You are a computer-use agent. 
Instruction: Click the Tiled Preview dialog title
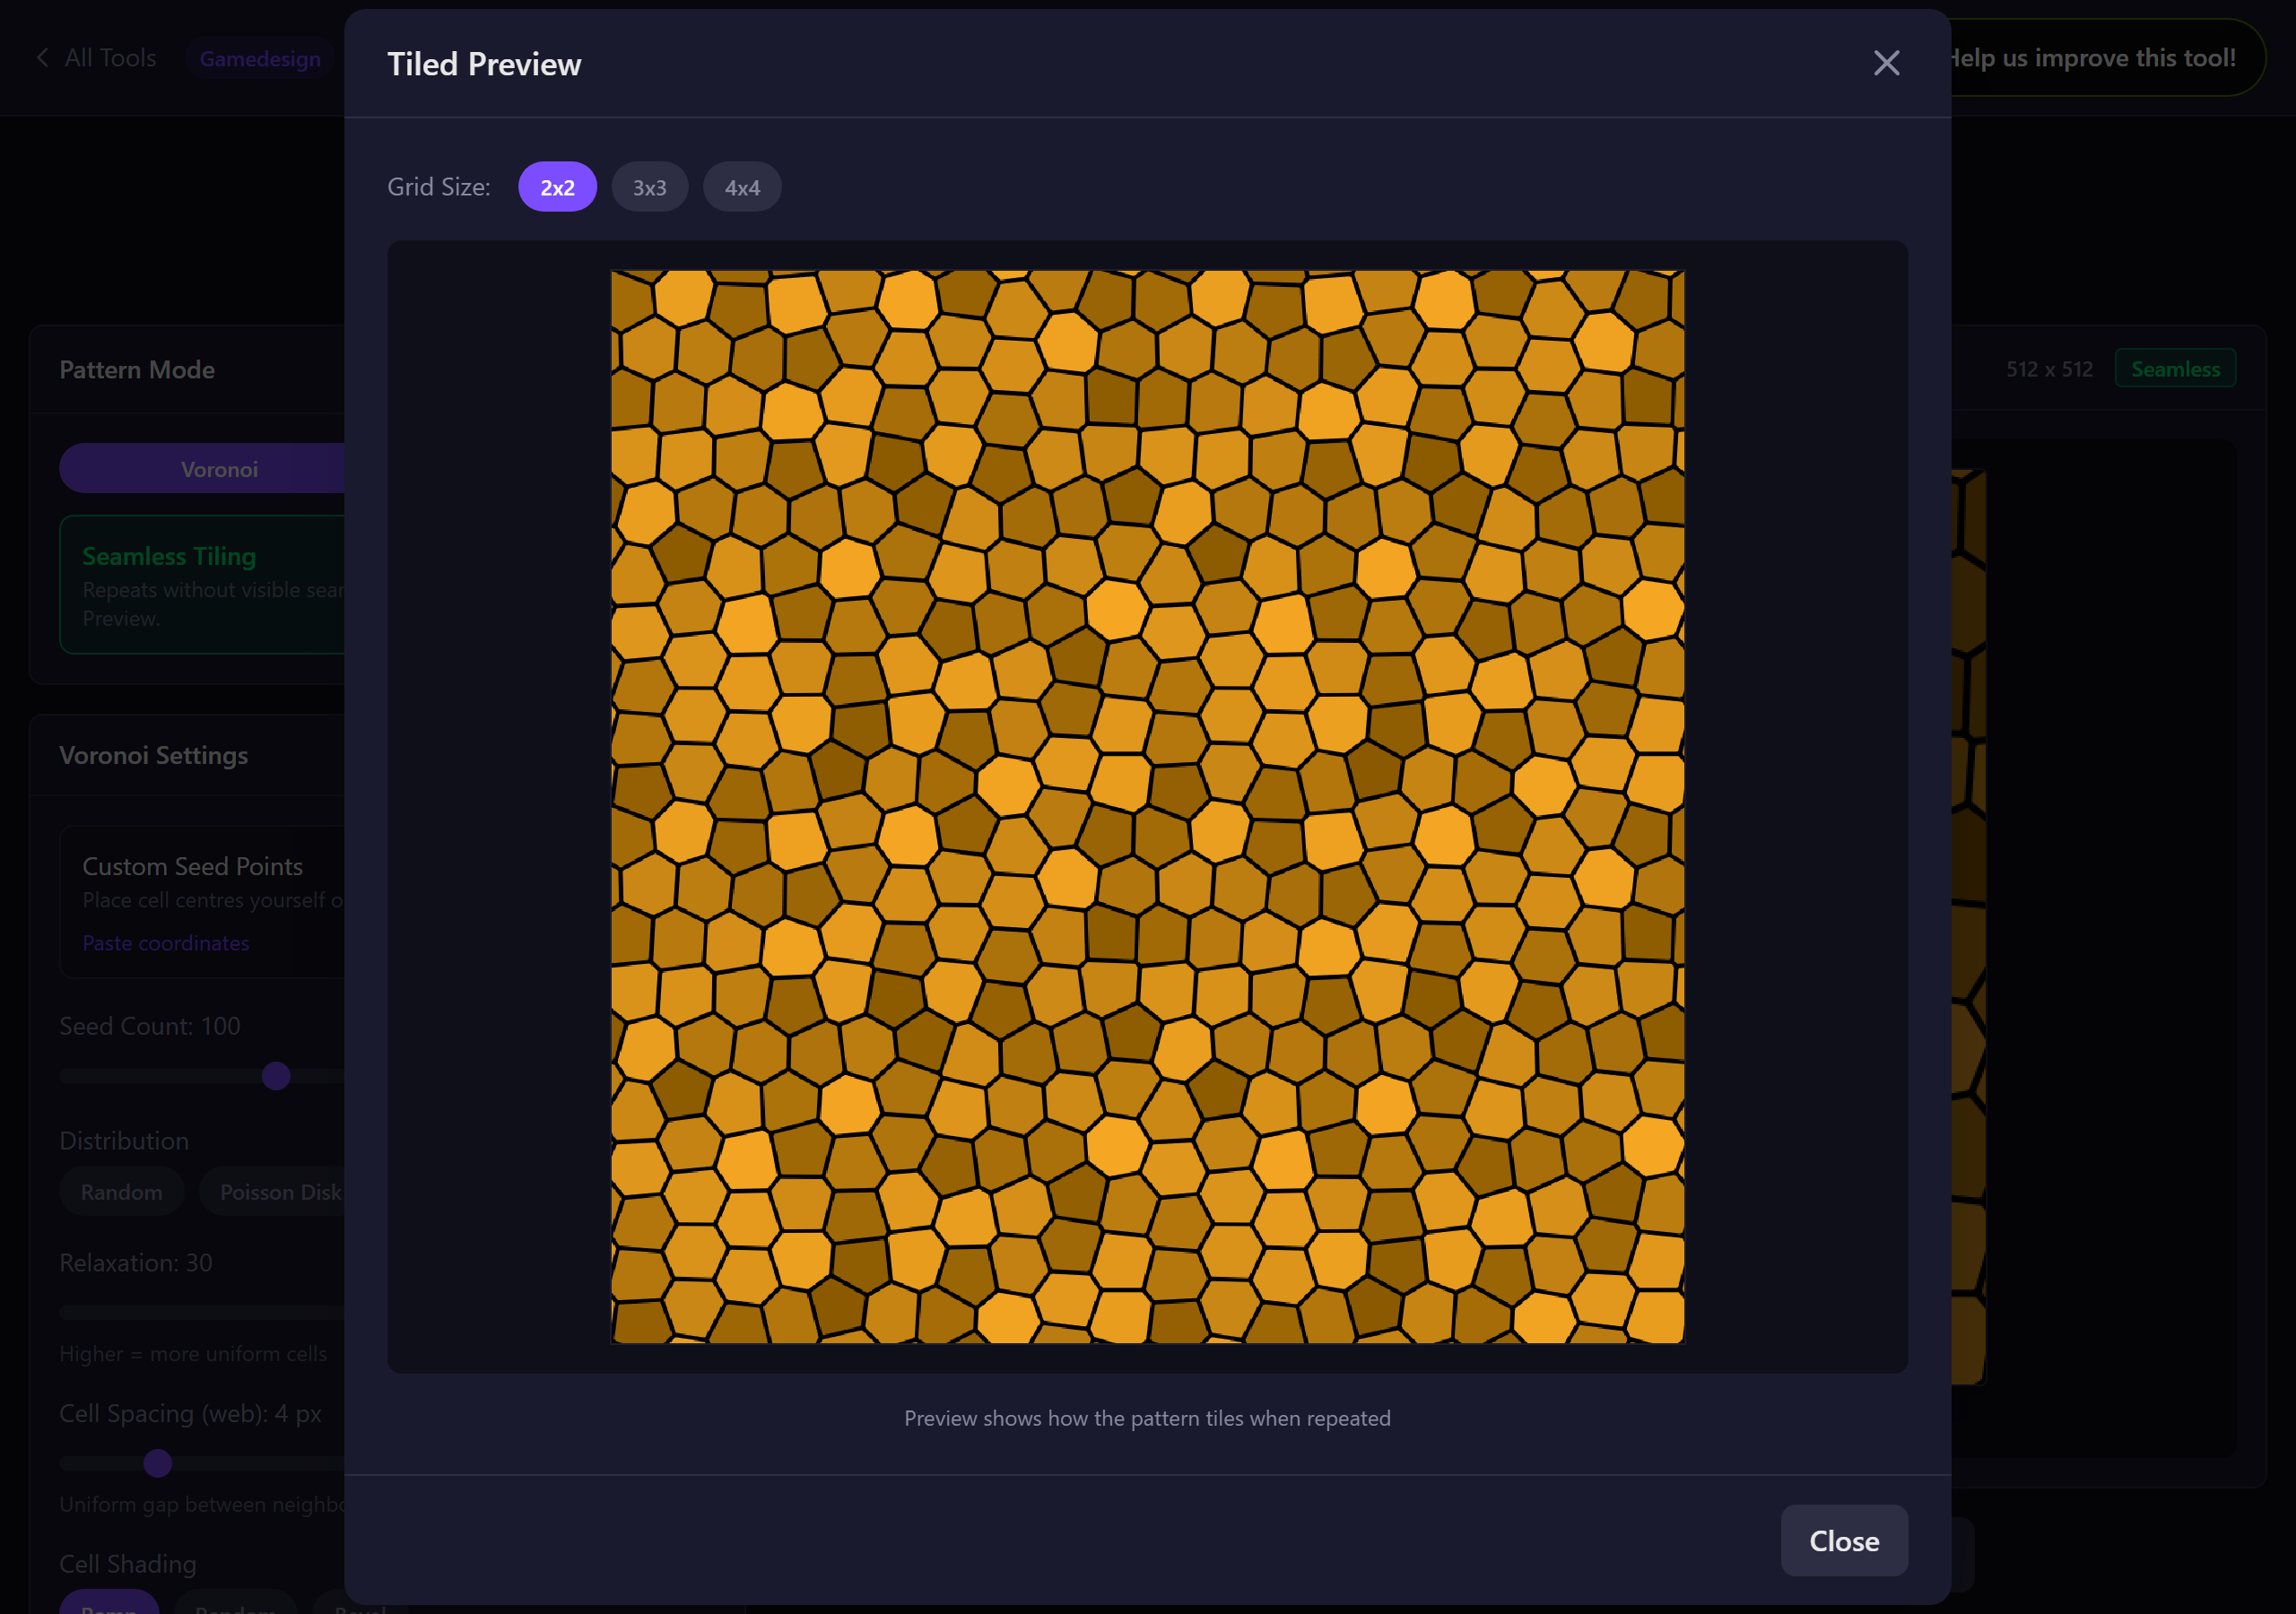pos(484,64)
